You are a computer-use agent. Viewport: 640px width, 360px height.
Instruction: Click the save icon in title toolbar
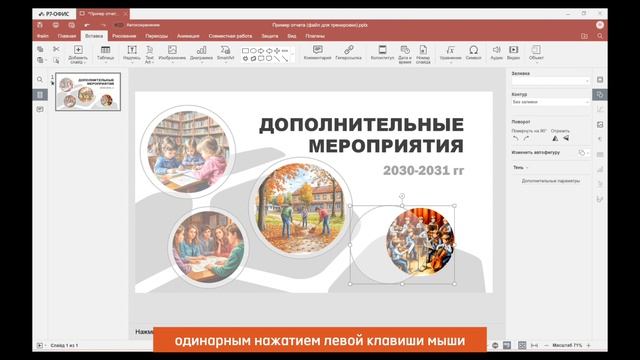pyautogui.click(x=40, y=25)
